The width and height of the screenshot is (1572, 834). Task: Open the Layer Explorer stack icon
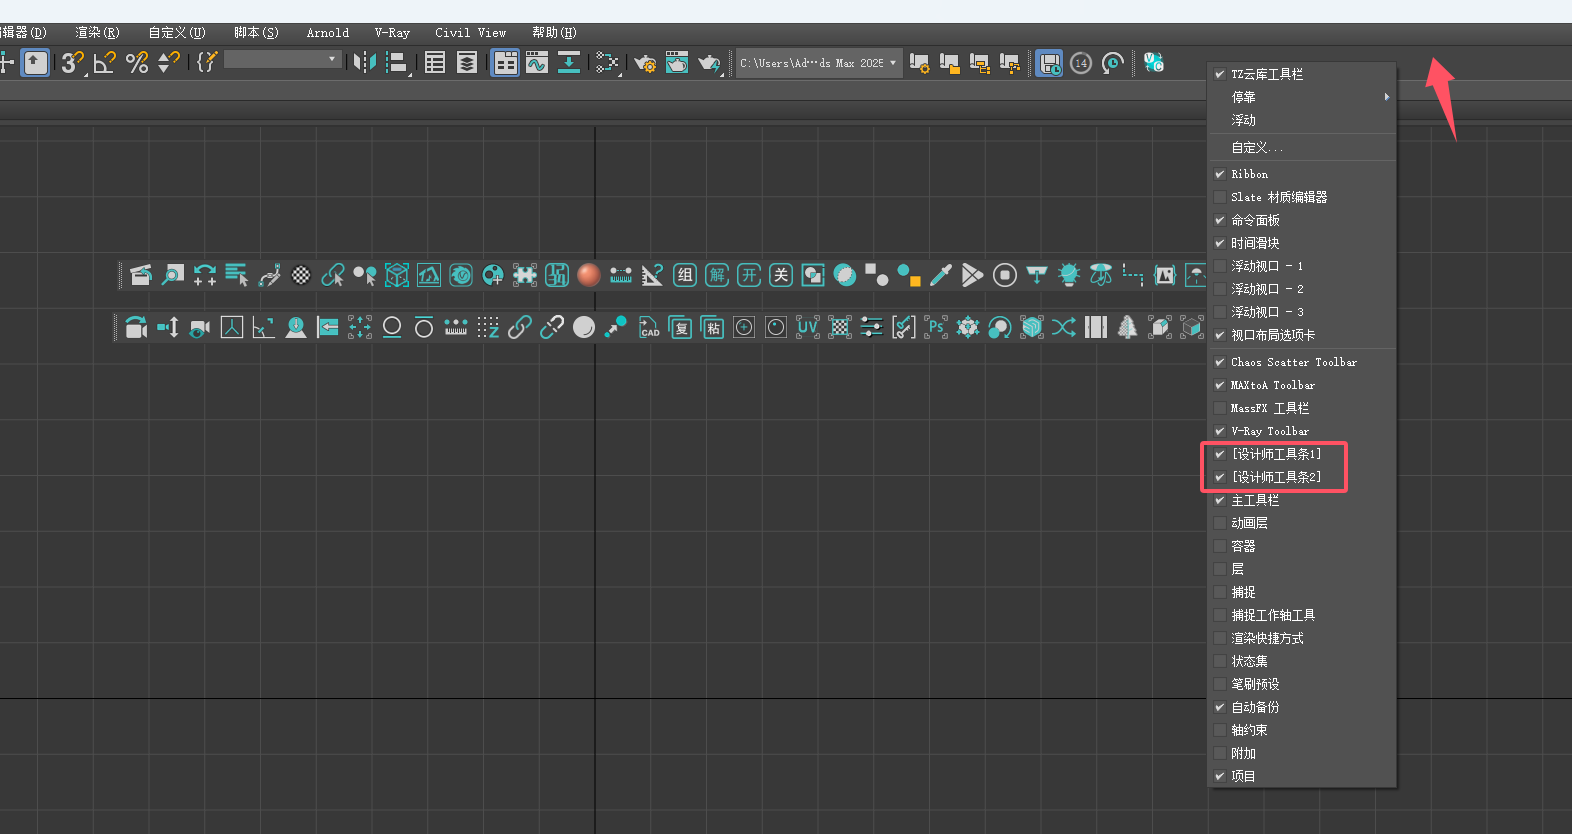[467, 63]
